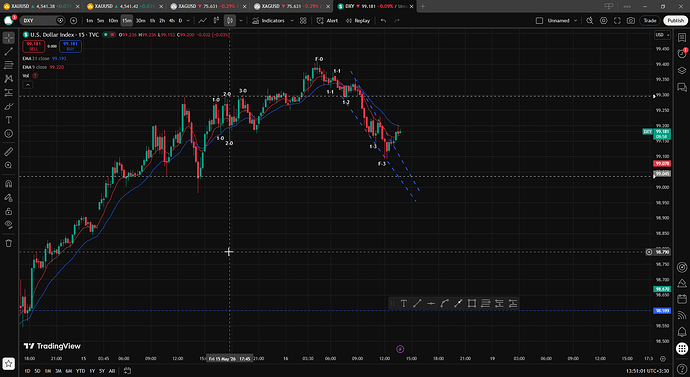Create an Alert from toolbar

tap(327, 21)
